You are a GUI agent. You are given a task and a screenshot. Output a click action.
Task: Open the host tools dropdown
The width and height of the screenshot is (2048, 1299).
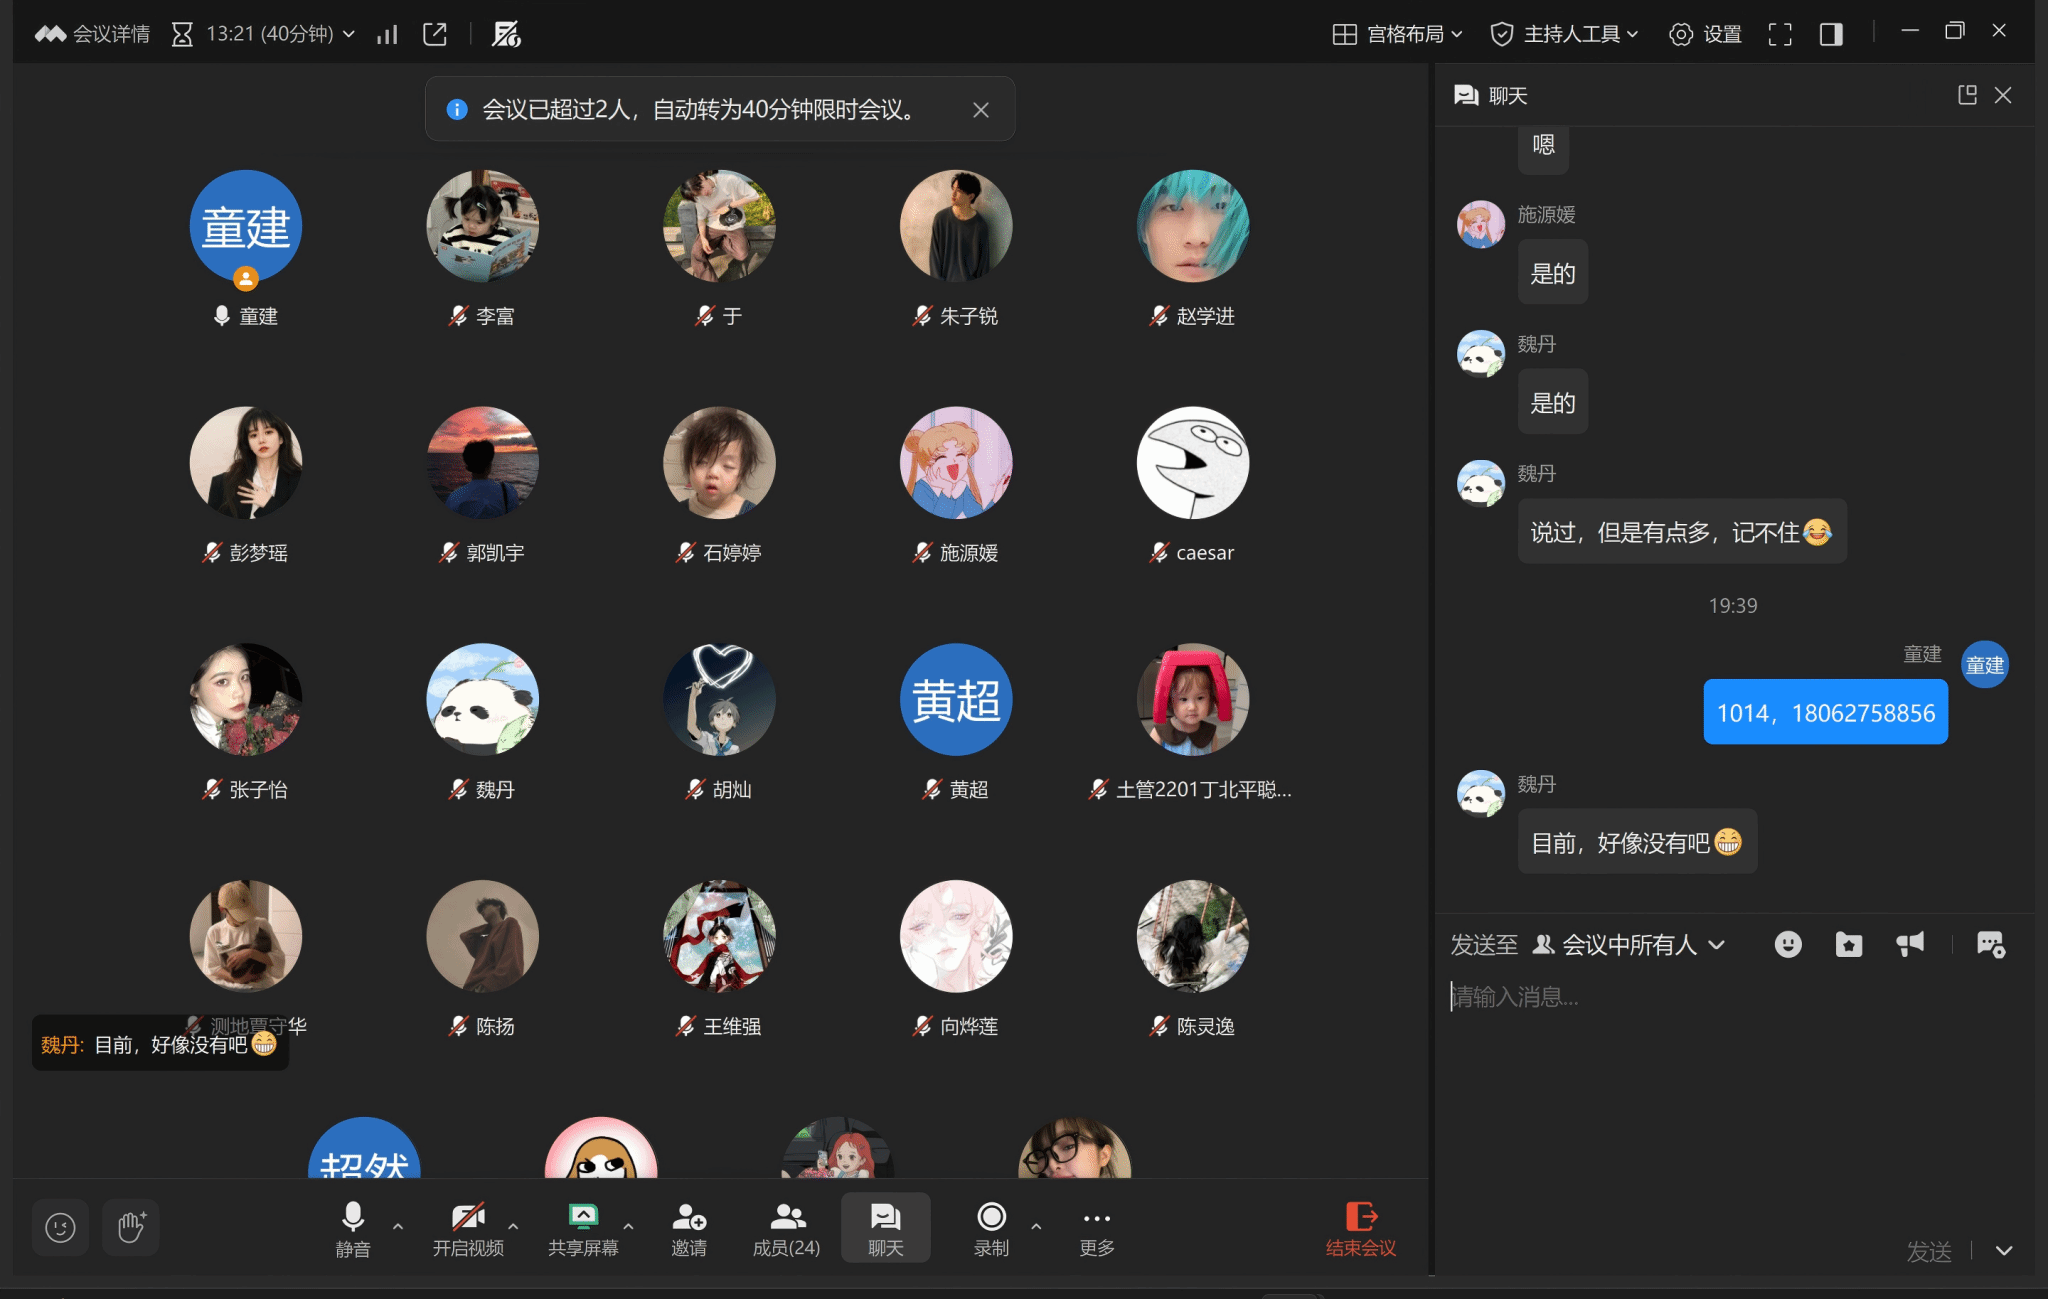point(1565,35)
